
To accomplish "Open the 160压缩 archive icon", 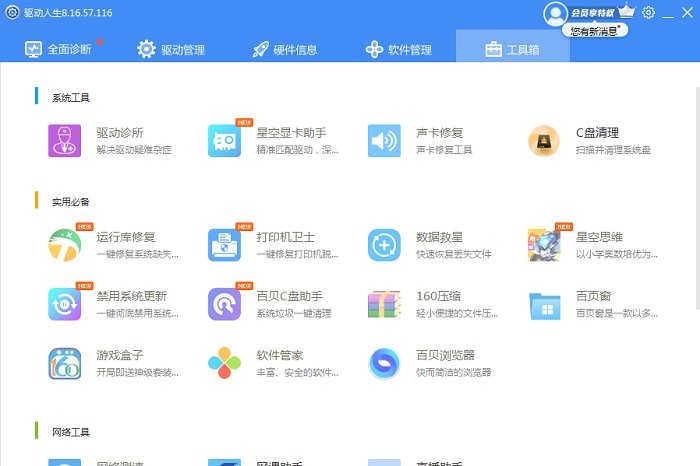I will point(384,304).
